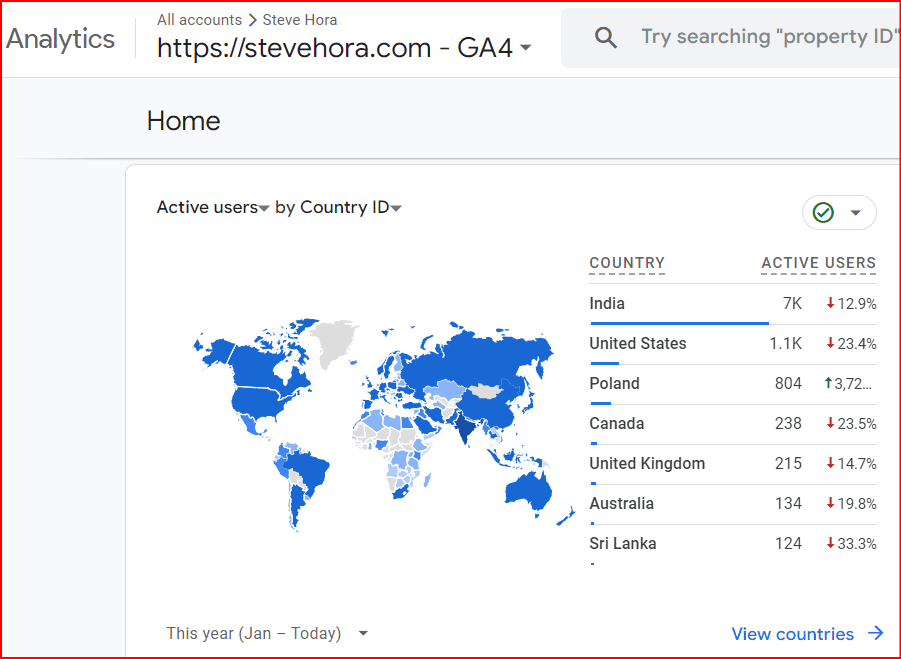Viewport: 901px width, 659px height.
Task: Open the data quality dropdown arrow
Action: (856, 213)
